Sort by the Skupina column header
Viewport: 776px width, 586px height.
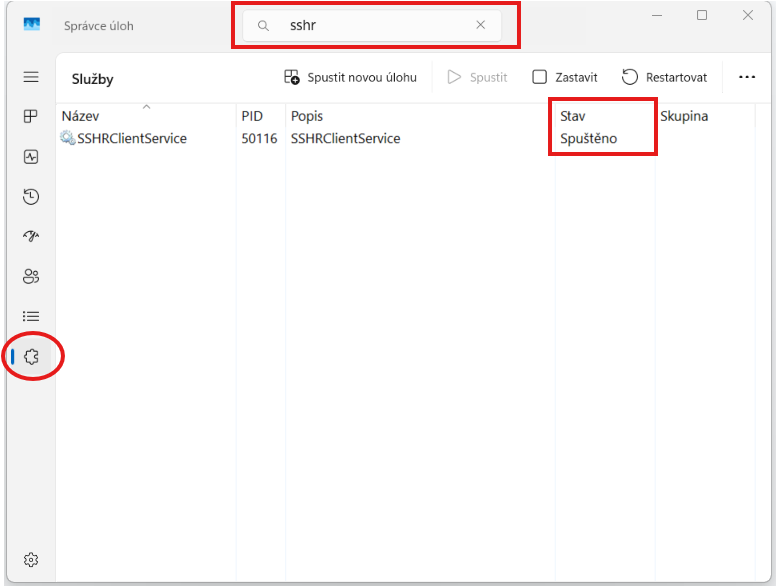coord(684,116)
